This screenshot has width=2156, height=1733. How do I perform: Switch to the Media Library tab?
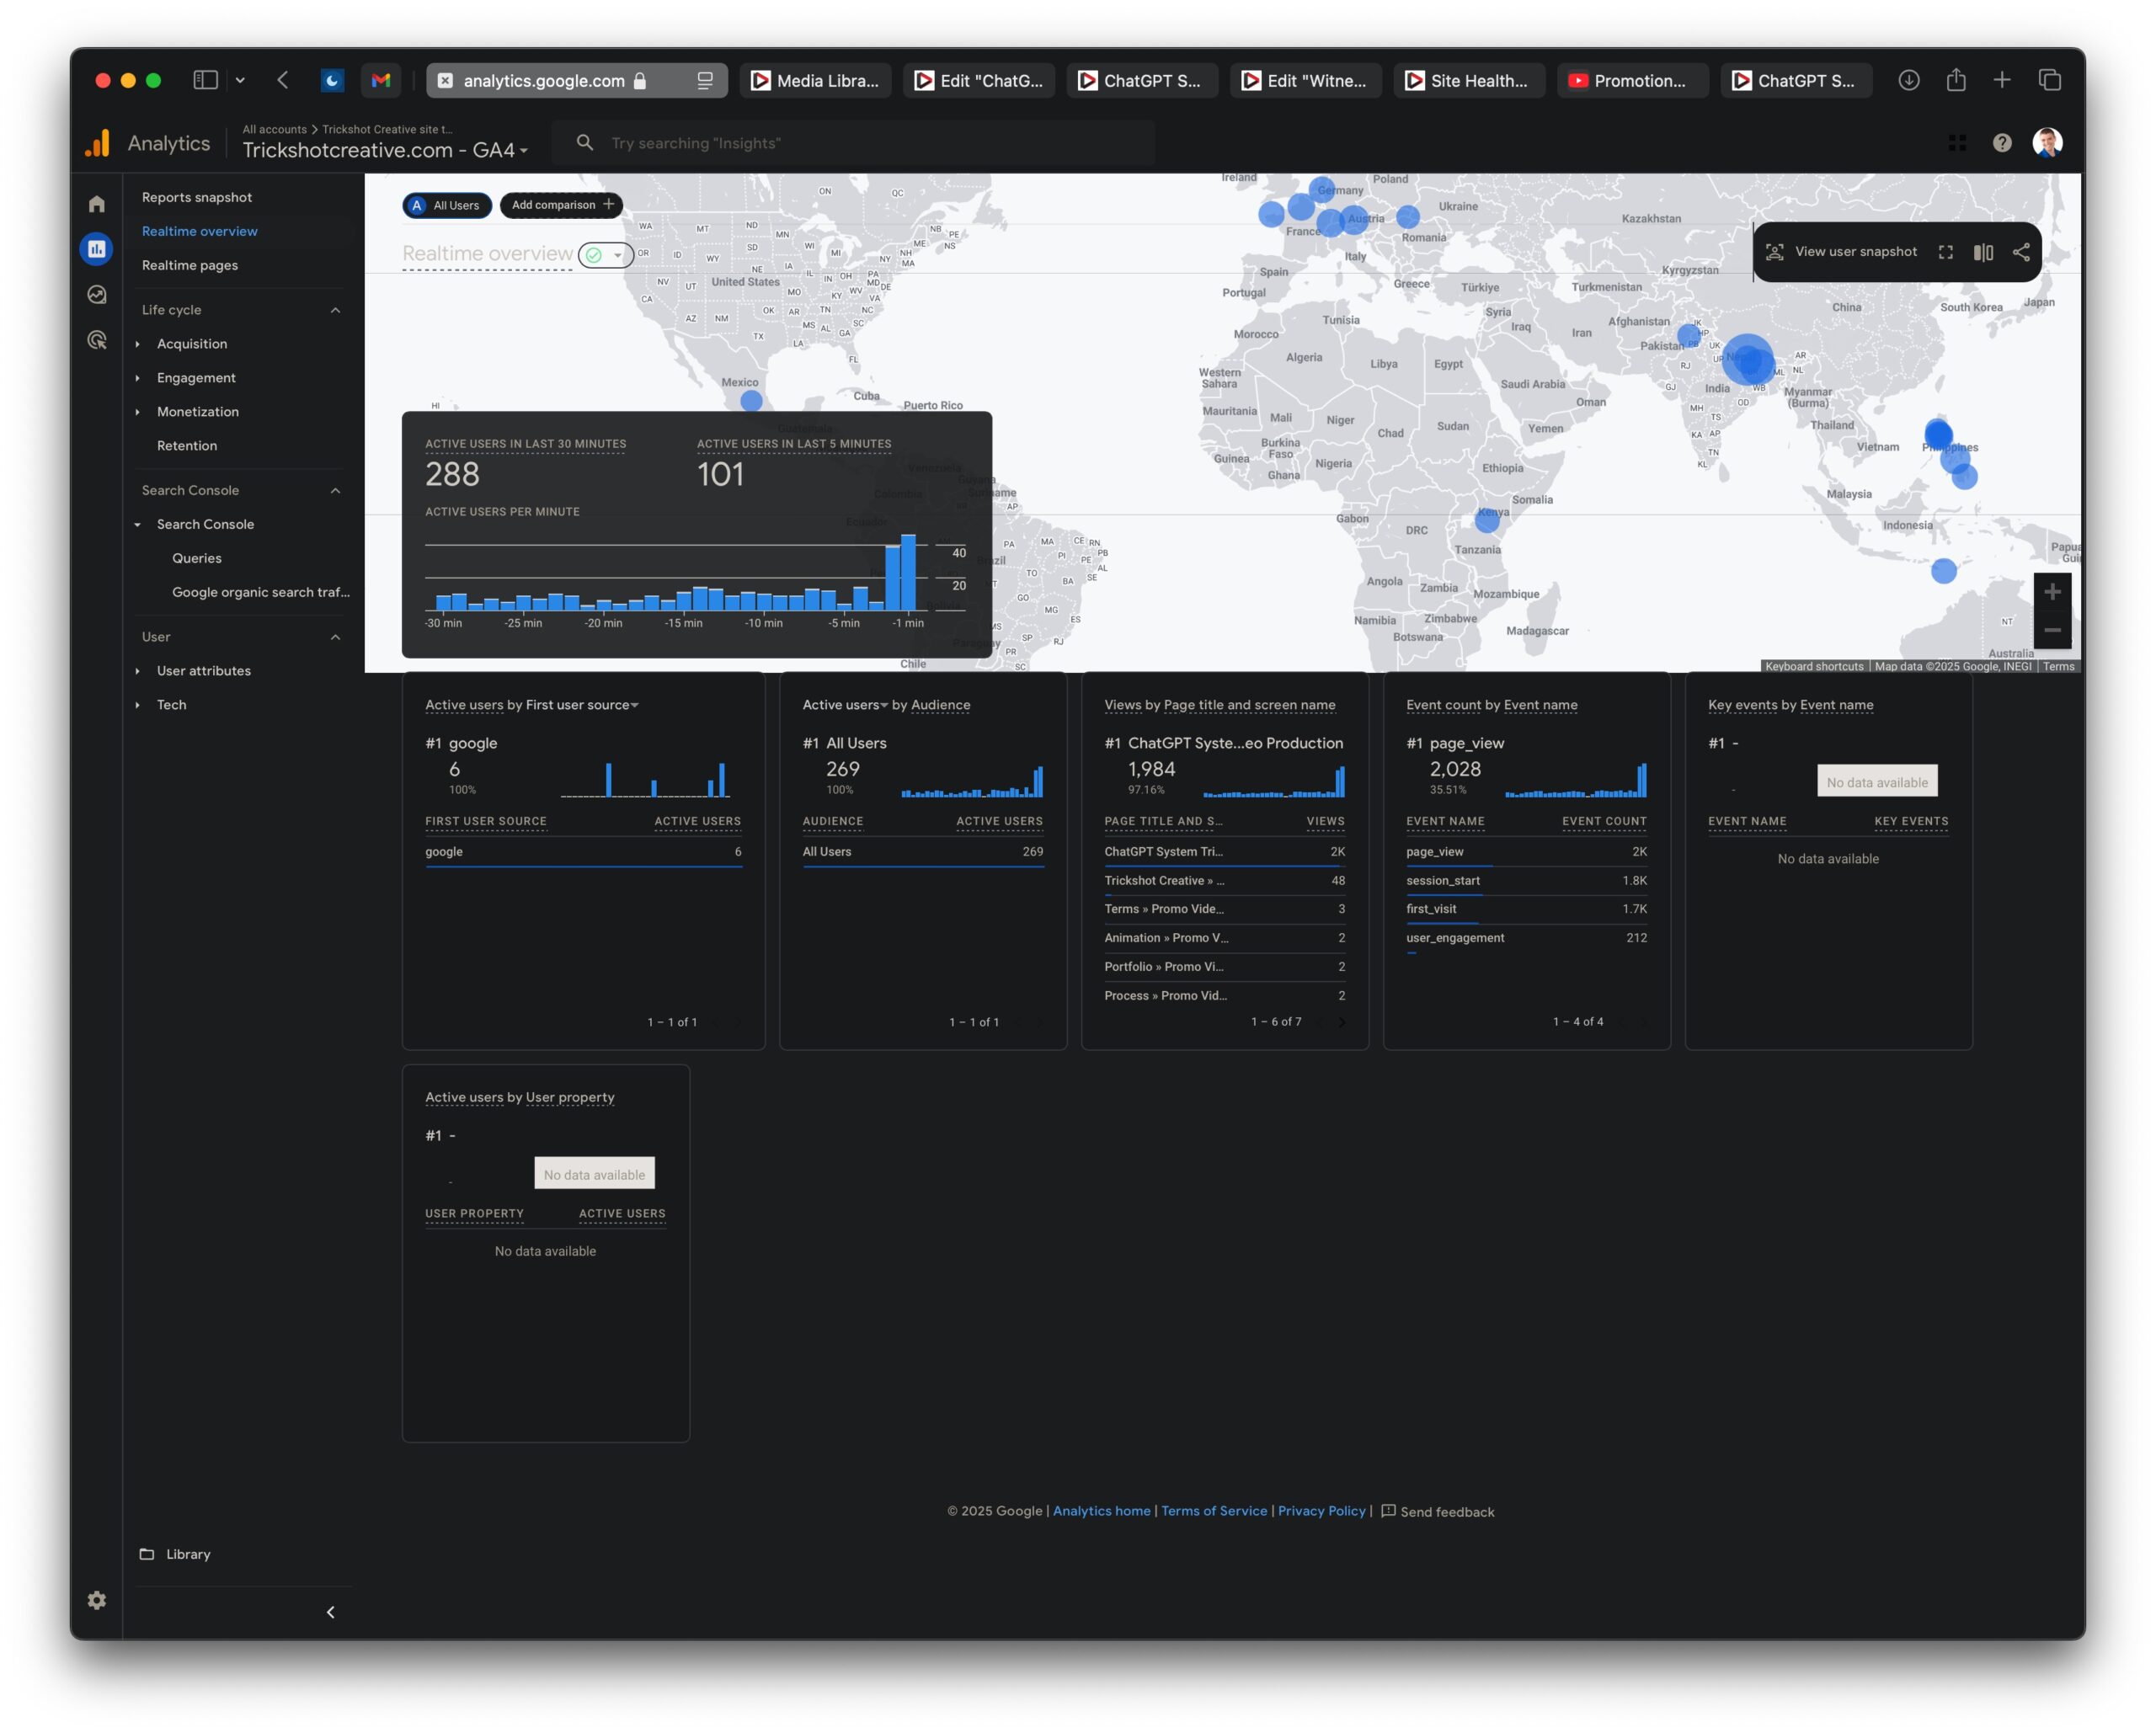(815, 81)
